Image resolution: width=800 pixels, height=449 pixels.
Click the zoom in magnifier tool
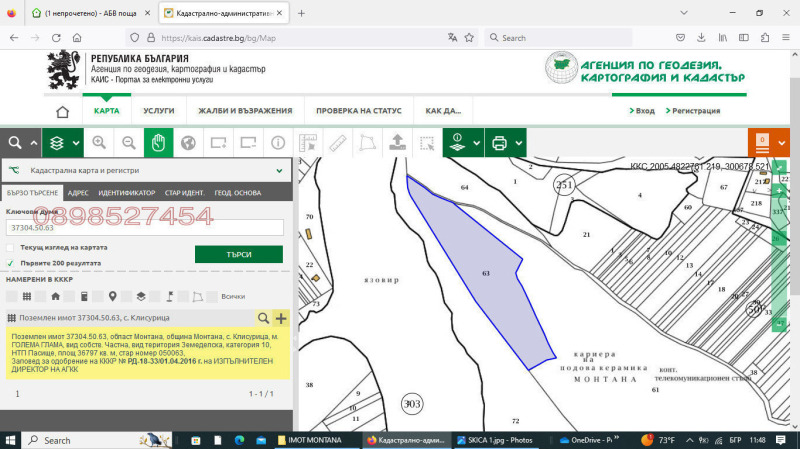click(x=99, y=143)
